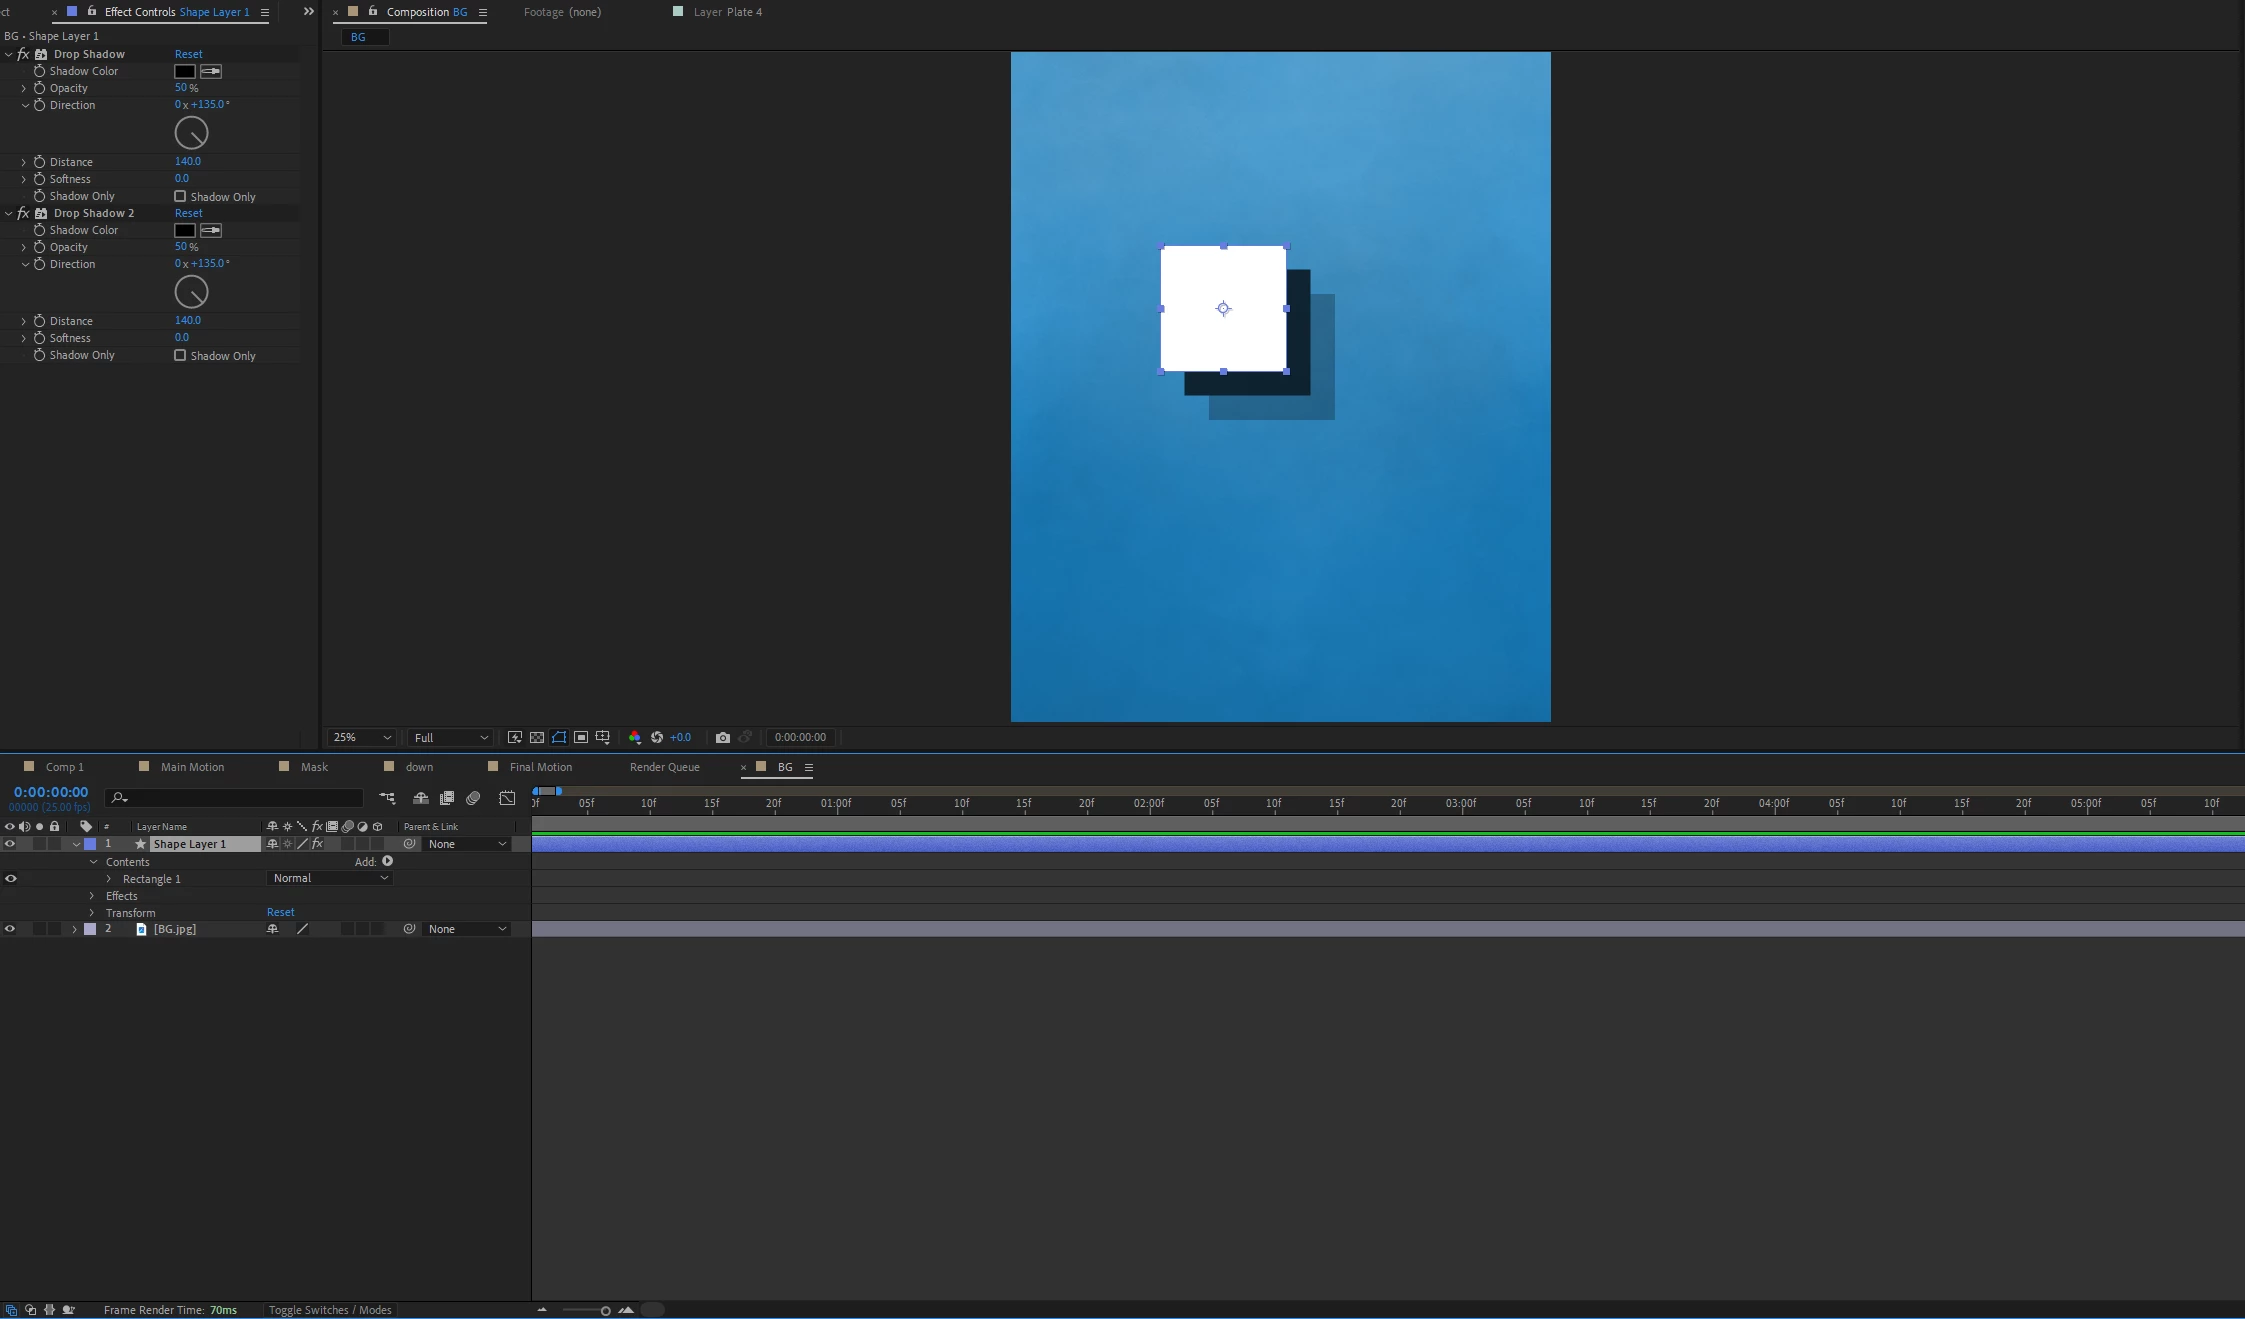
Task: Switch to the Final Motion timeline tab
Action: (x=540, y=767)
